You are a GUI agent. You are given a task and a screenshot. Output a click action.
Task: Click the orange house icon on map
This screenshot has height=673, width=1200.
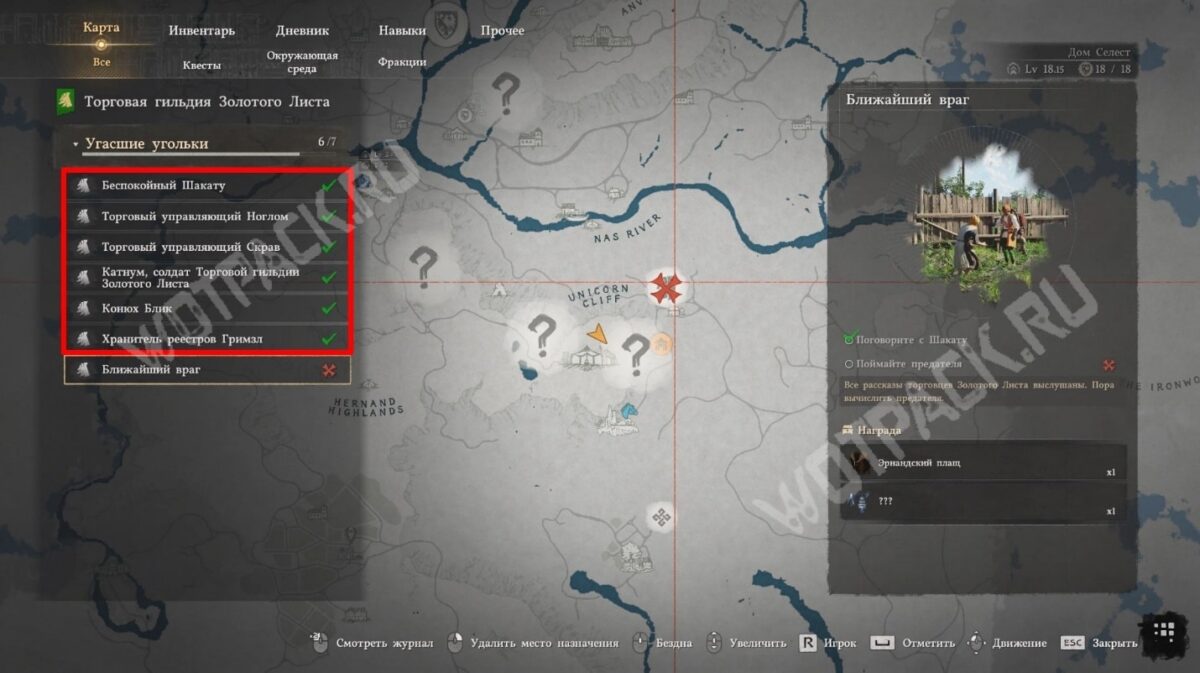point(661,345)
